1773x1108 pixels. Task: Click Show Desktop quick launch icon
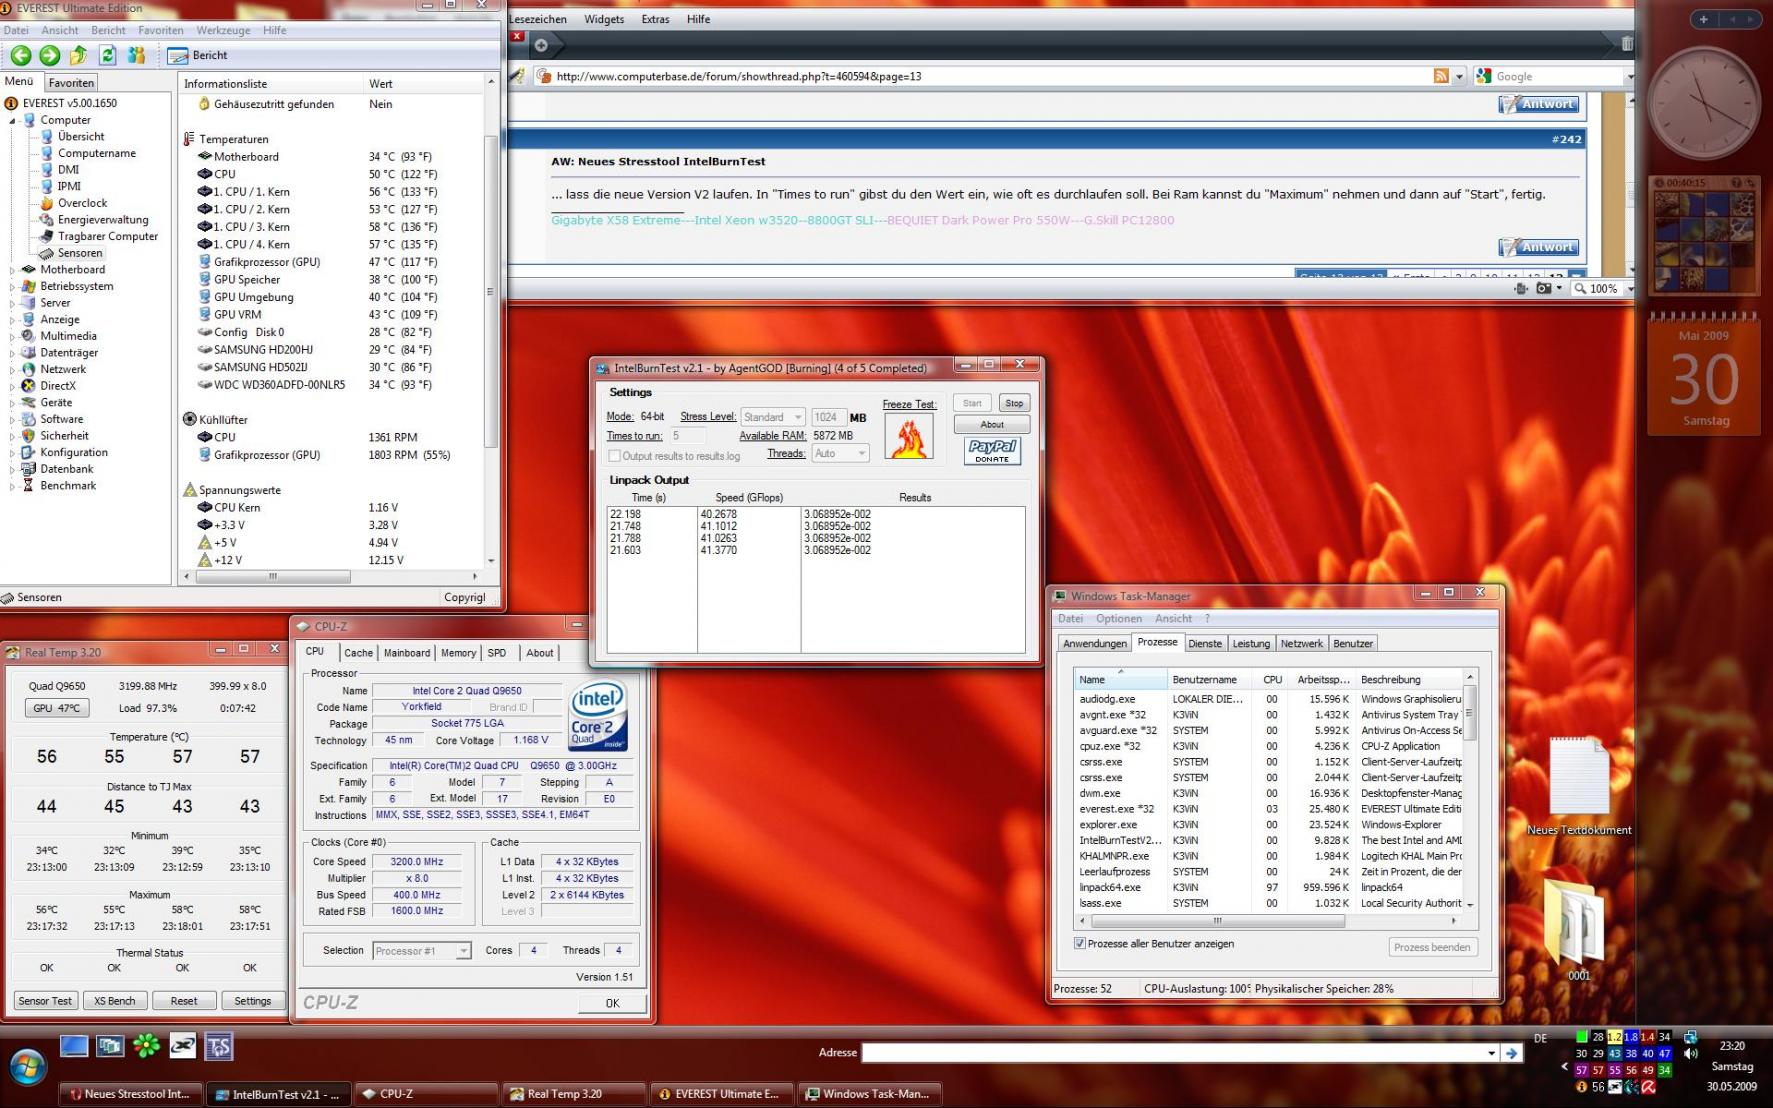coord(74,1047)
